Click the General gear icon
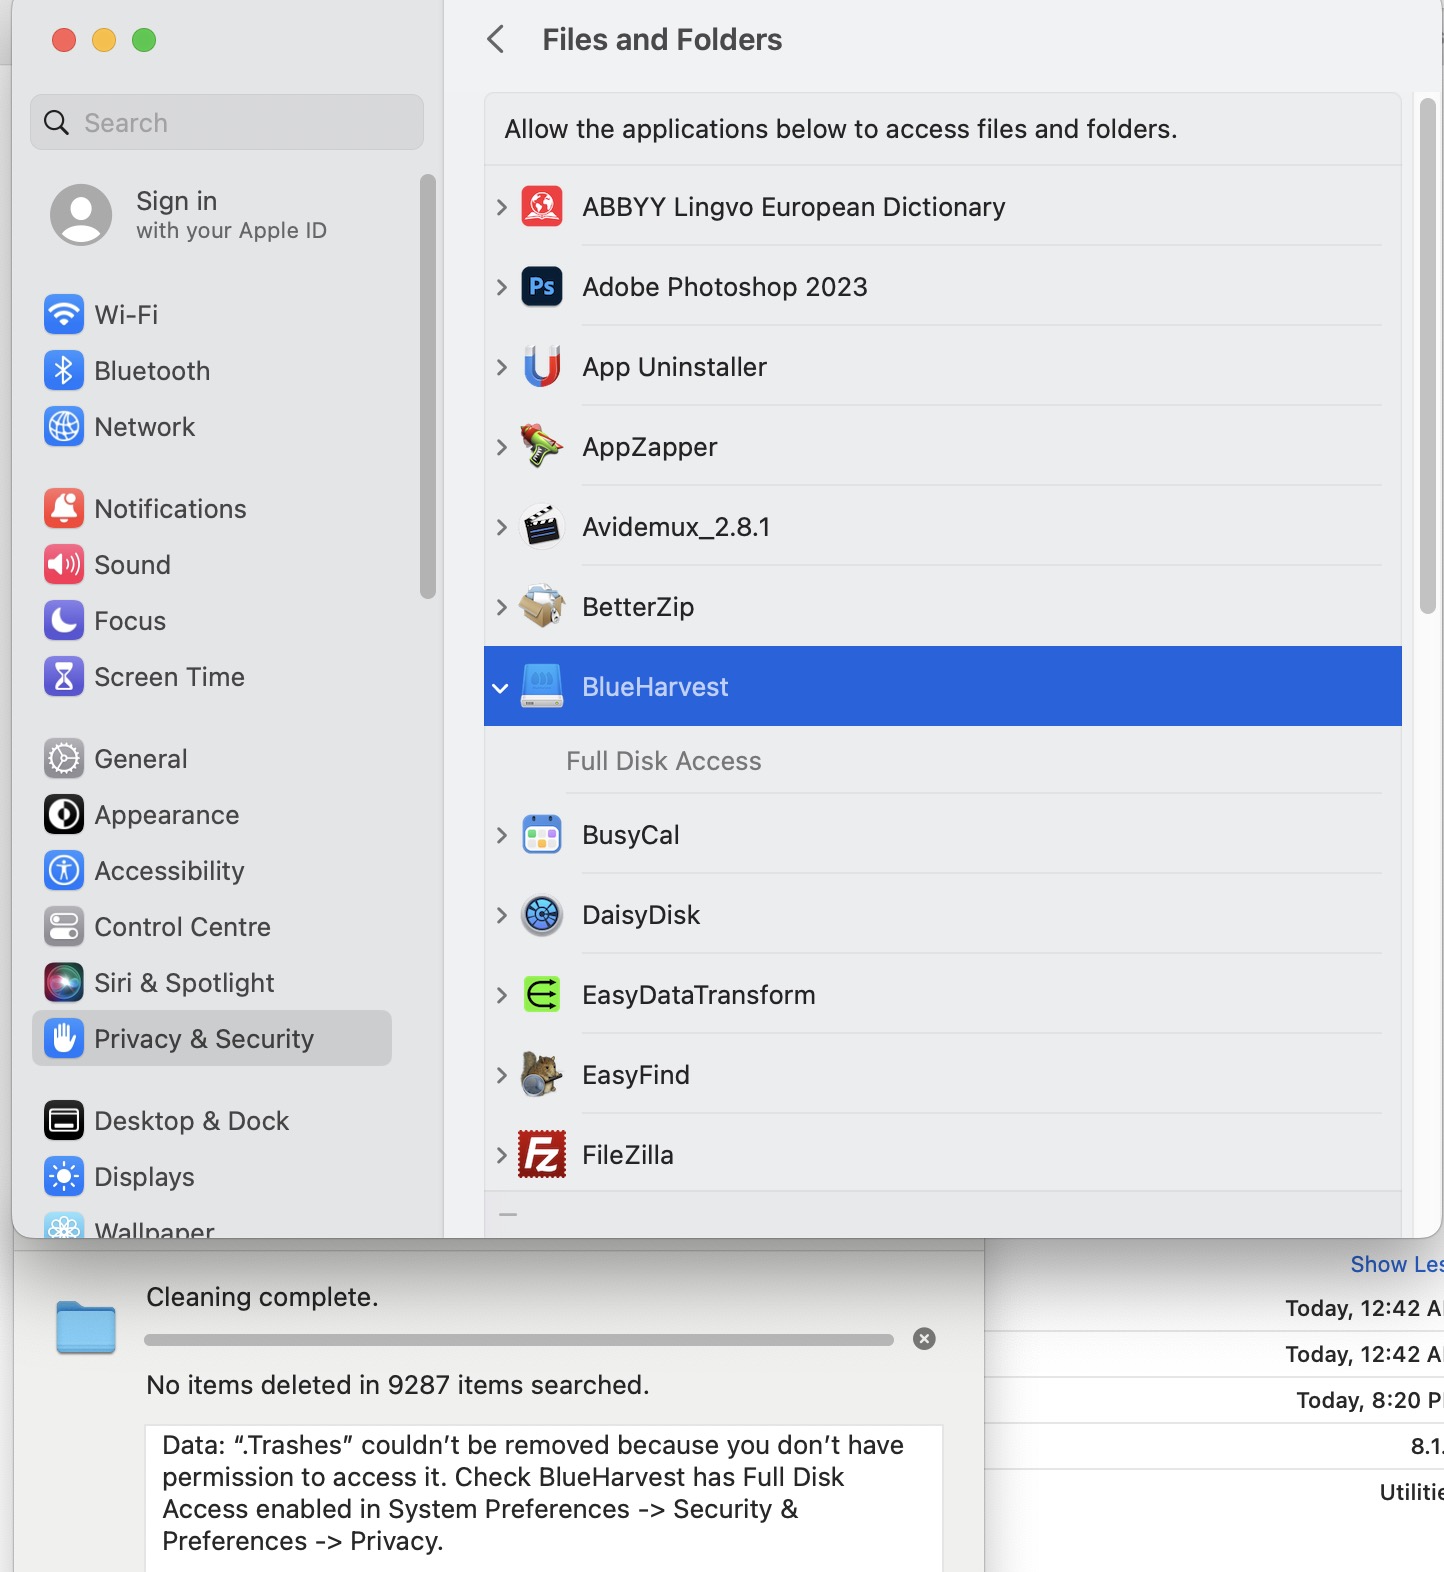Viewport: 1444px width, 1572px height. coord(64,759)
